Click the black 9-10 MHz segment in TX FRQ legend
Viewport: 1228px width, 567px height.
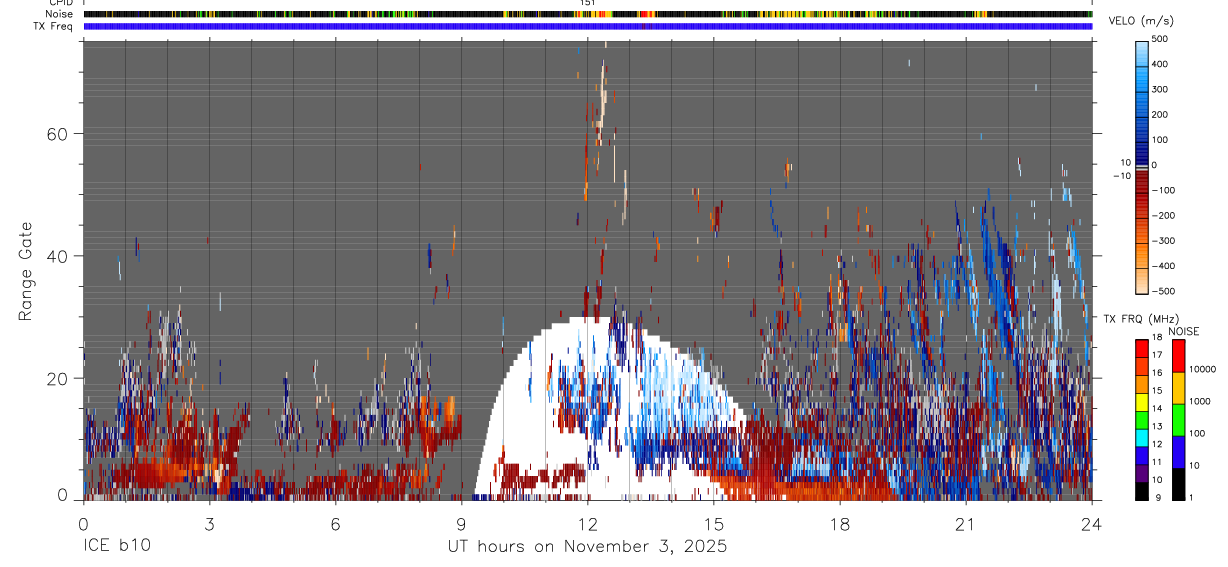[1142, 490]
